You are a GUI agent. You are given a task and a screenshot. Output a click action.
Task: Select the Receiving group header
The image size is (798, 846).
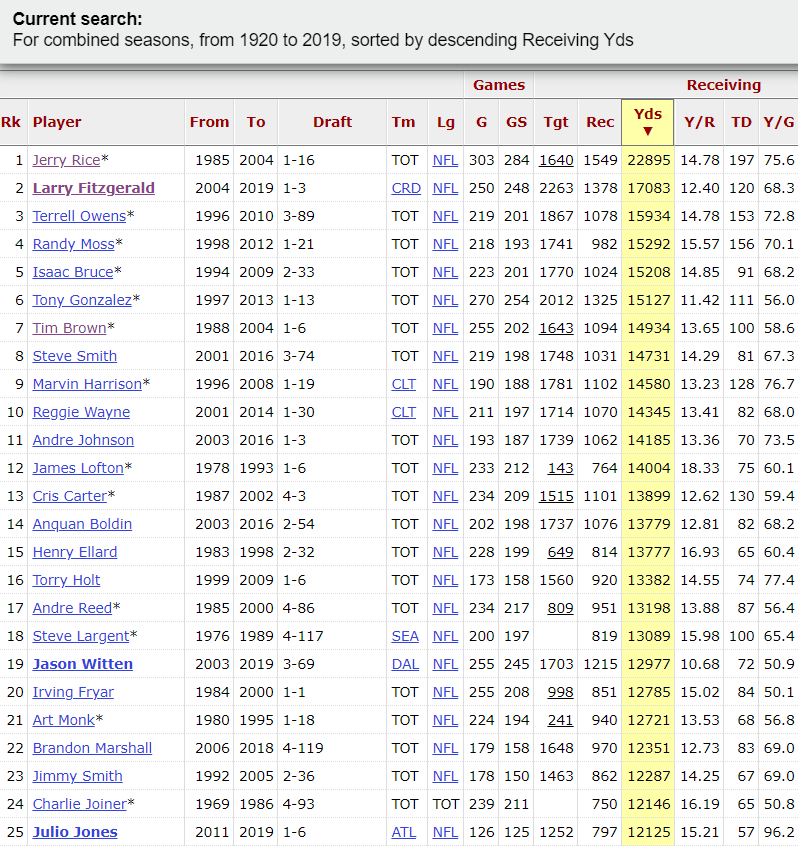tap(724, 85)
